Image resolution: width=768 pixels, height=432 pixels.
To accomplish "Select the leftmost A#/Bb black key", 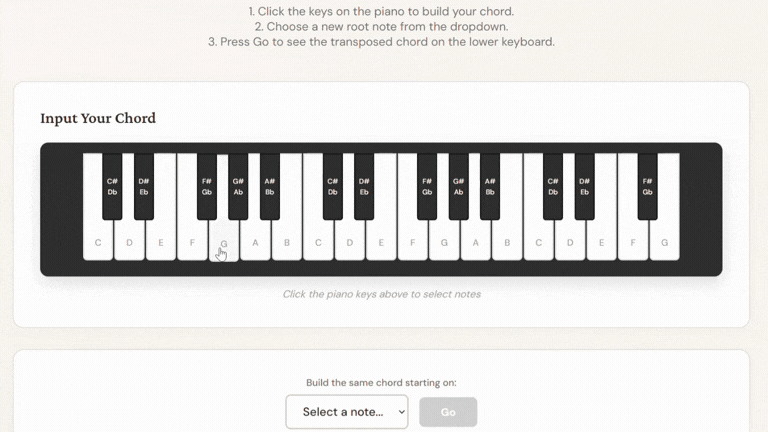I will tap(269, 187).
